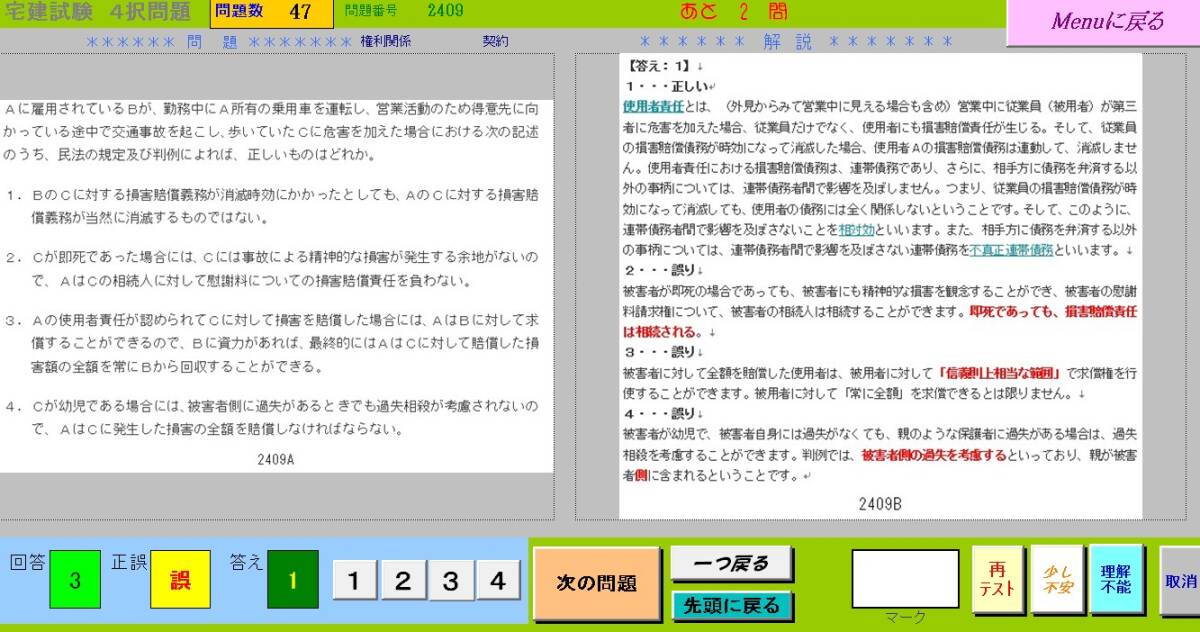This screenshot has height=632, width=1200.
Task: Click the 理解不能 mark button
Action: click(x=1116, y=580)
